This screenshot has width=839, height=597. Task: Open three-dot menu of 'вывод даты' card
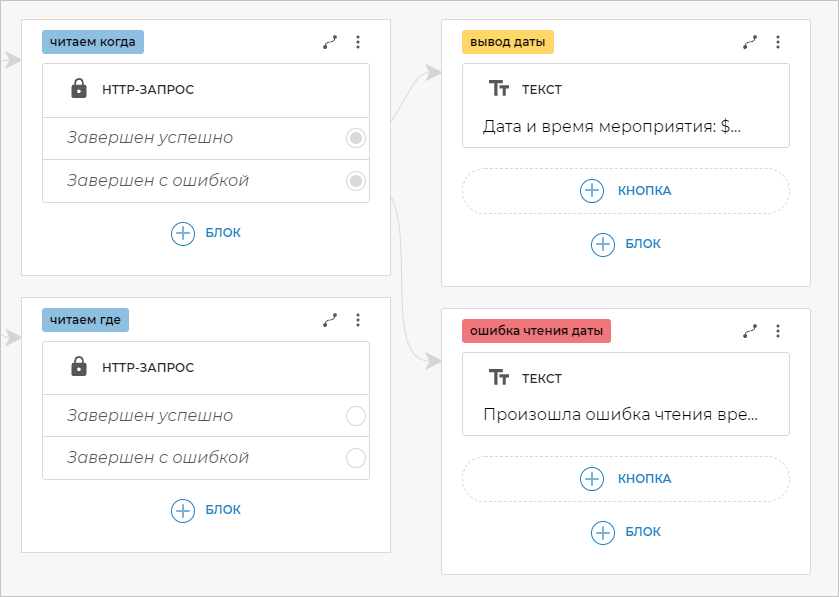(778, 42)
